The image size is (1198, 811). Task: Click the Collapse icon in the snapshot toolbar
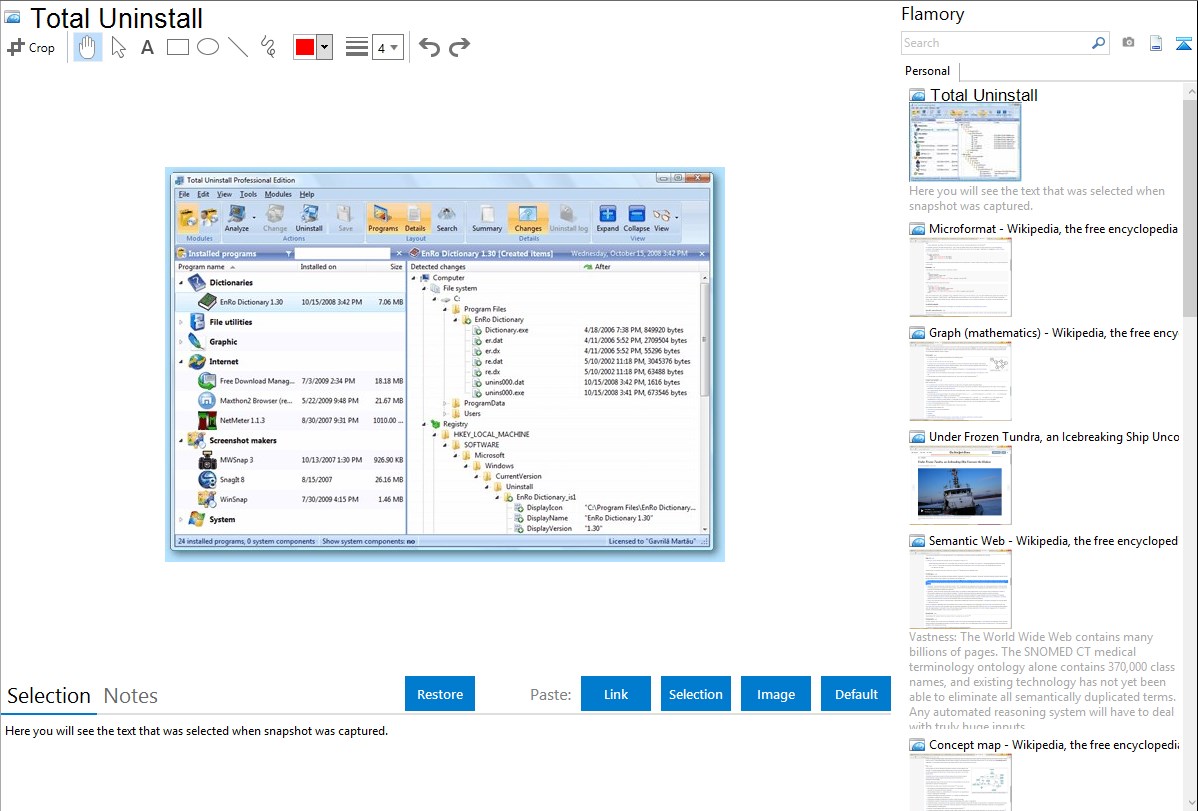(x=636, y=218)
